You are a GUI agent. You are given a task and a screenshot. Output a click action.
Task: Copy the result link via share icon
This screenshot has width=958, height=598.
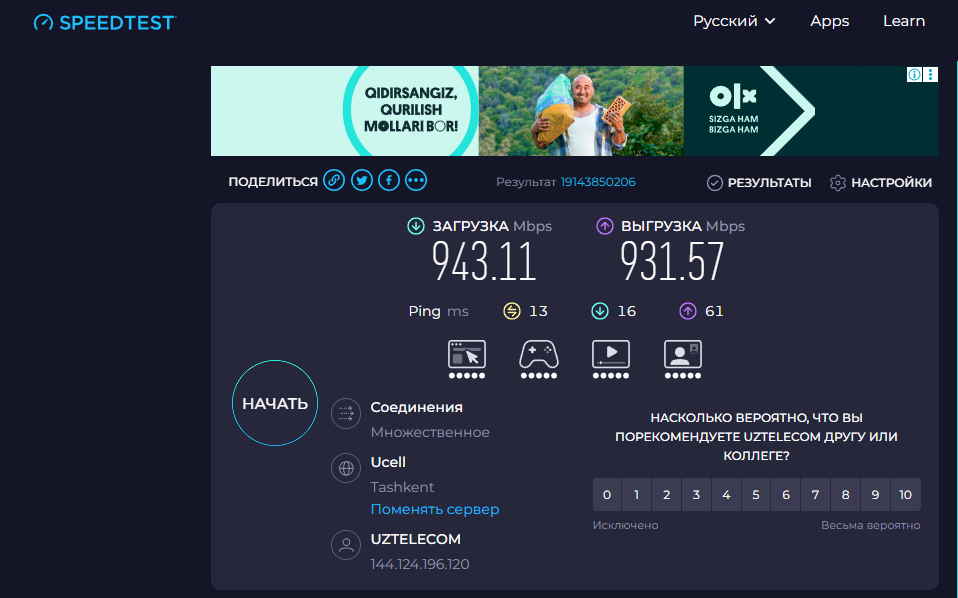coord(334,180)
